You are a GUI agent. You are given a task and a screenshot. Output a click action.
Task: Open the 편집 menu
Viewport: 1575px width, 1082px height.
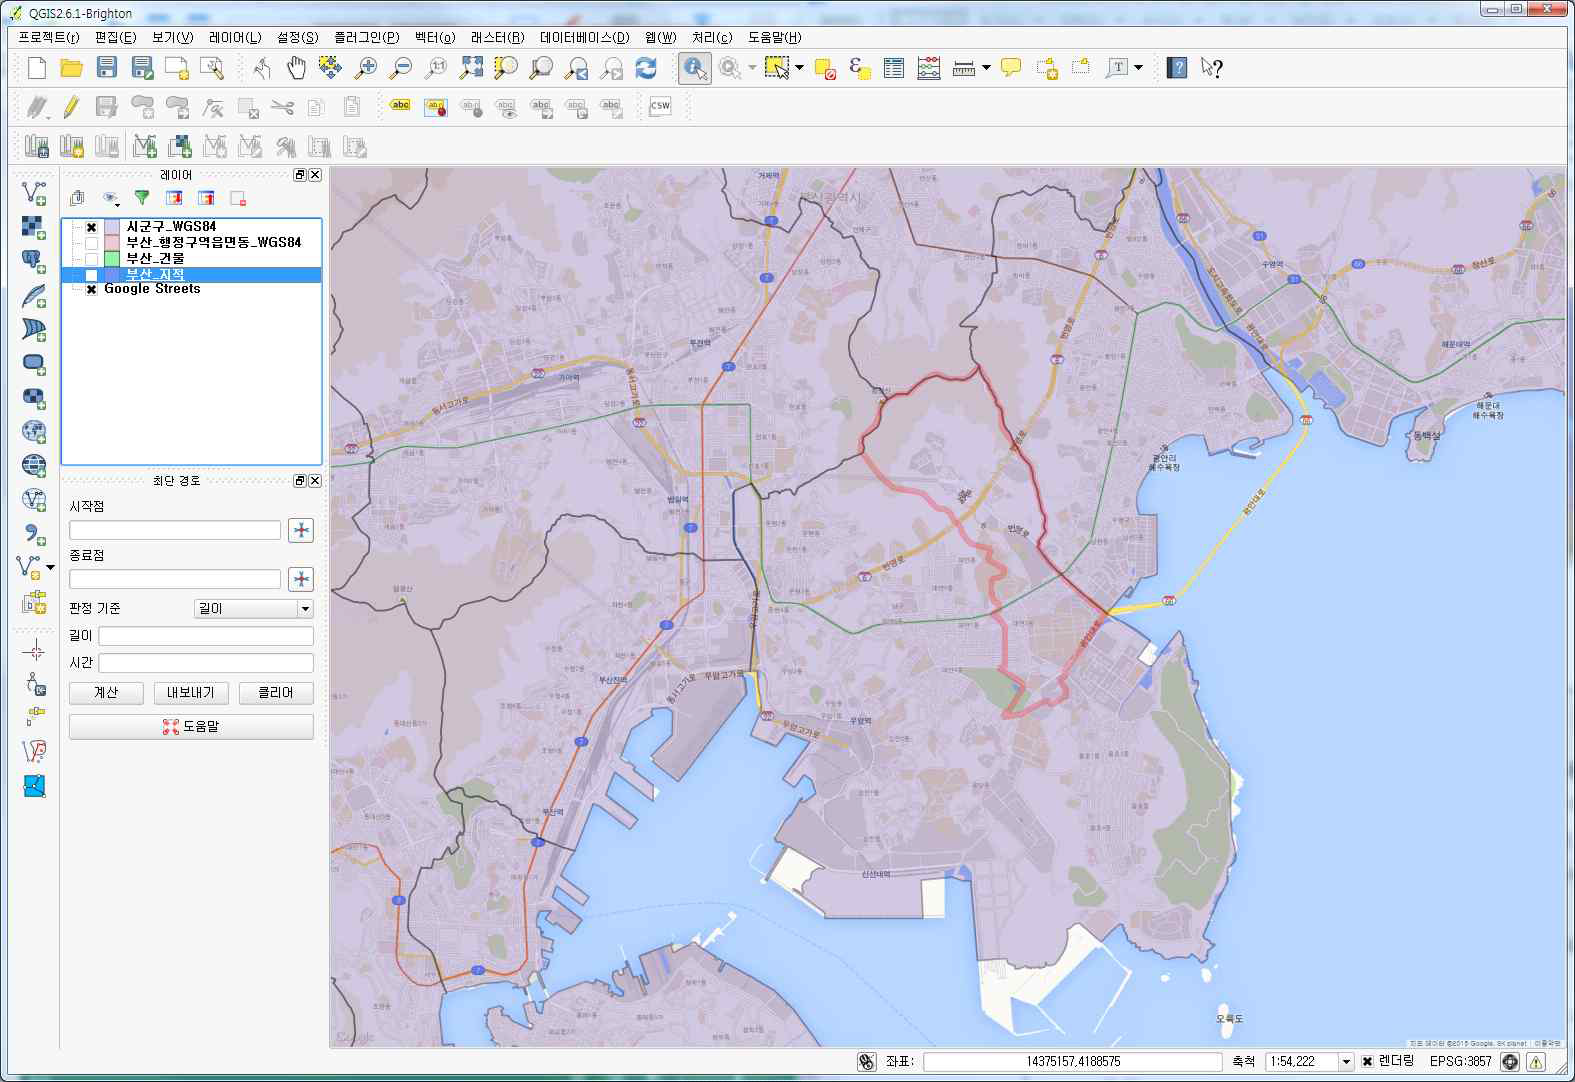click(115, 37)
